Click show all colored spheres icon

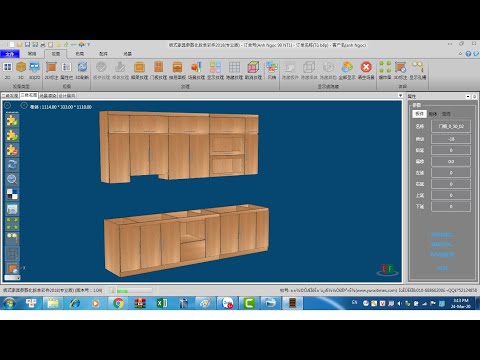tap(347, 70)
